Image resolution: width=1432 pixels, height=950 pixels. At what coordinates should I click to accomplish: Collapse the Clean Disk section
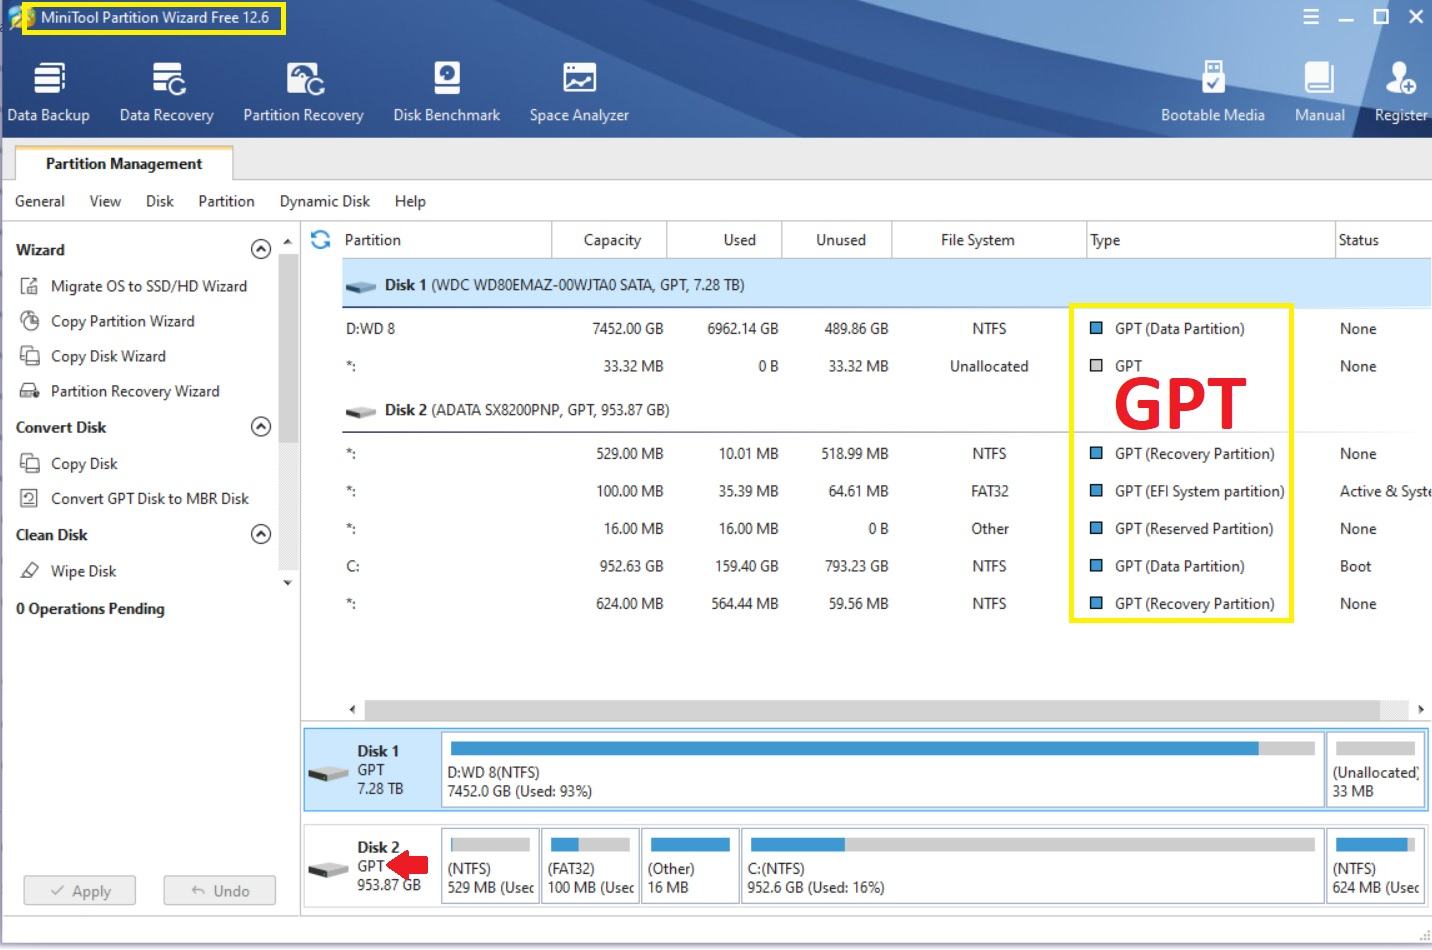pos(260,534)
